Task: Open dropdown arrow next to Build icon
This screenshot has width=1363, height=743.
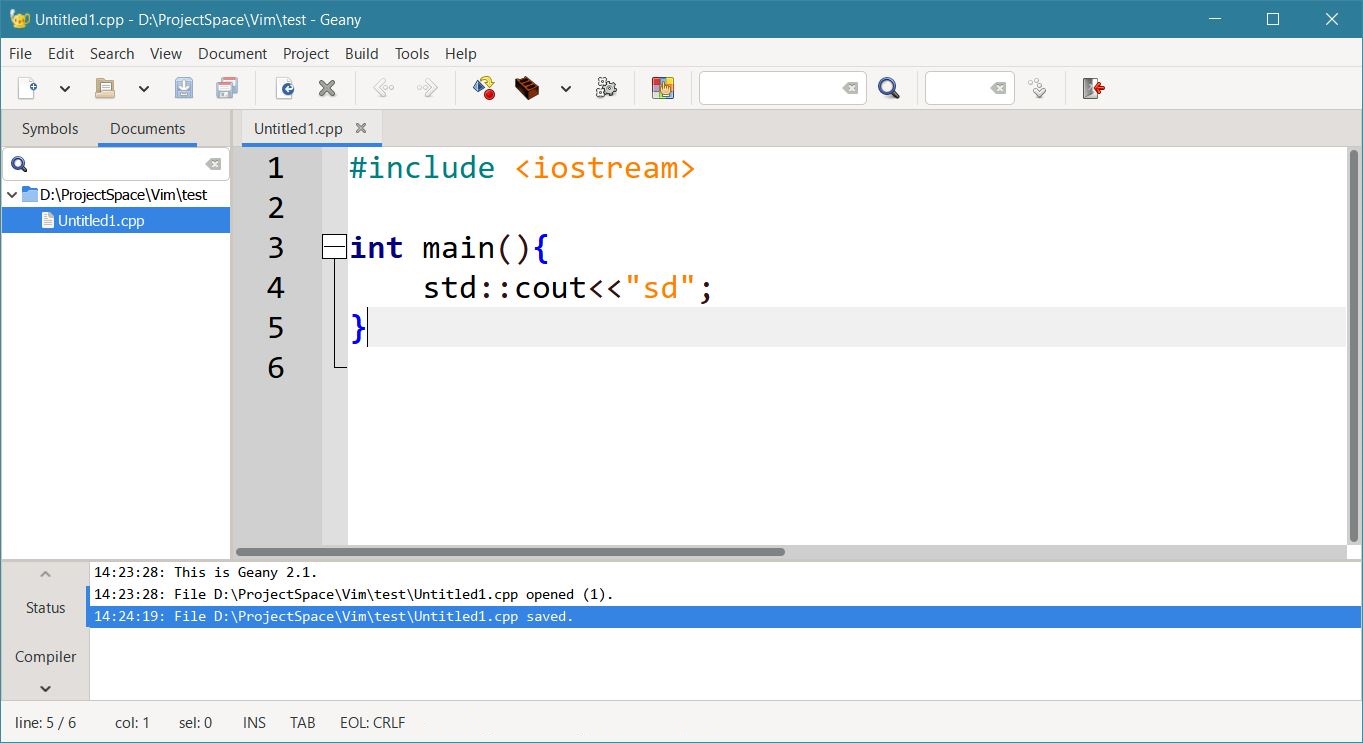Action: (566, 89)
